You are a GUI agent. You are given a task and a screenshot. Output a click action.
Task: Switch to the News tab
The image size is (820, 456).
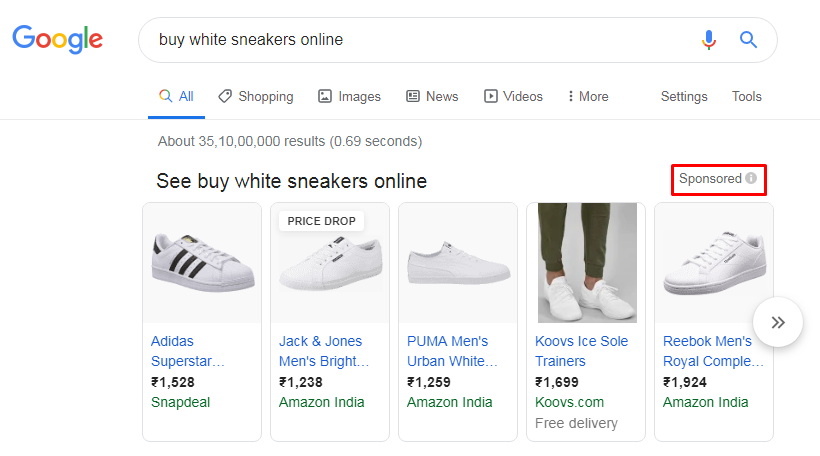pyautogui.click(x=432, y=96)
